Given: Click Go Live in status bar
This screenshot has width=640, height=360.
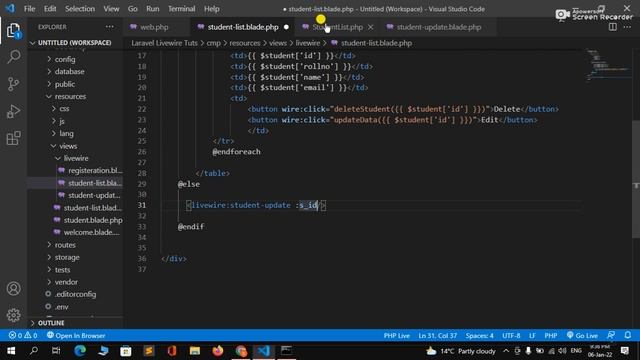Looking at the screenshot, I should click(582, 336).
